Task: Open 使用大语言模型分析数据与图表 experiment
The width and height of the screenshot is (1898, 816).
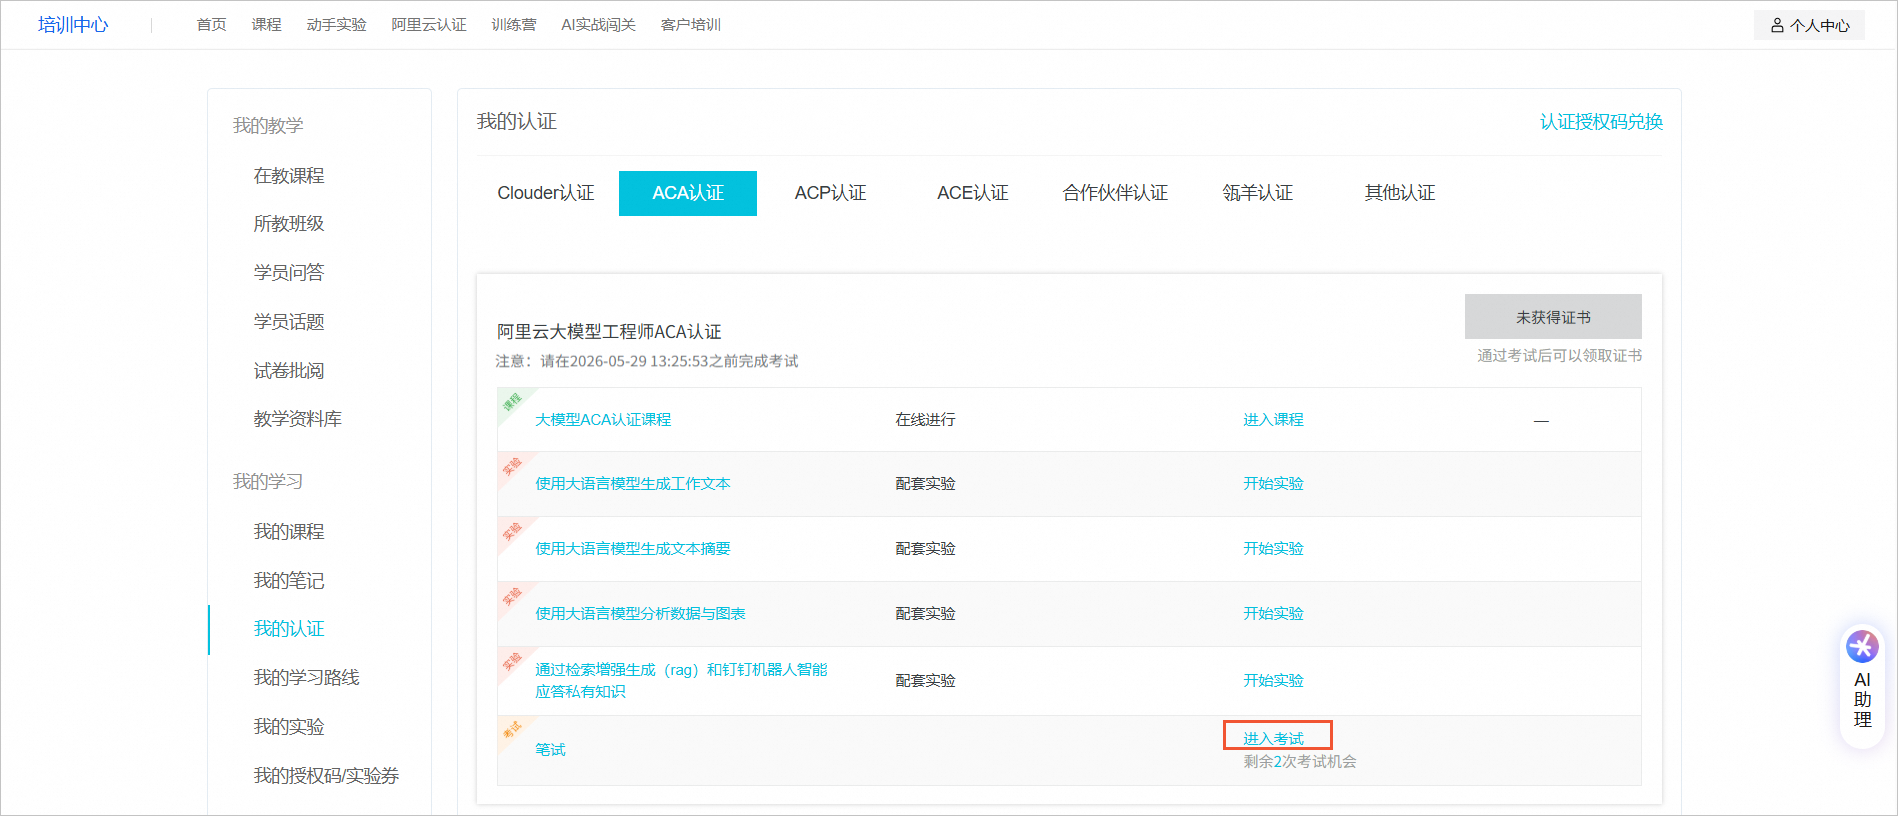Action: (640, 614)
